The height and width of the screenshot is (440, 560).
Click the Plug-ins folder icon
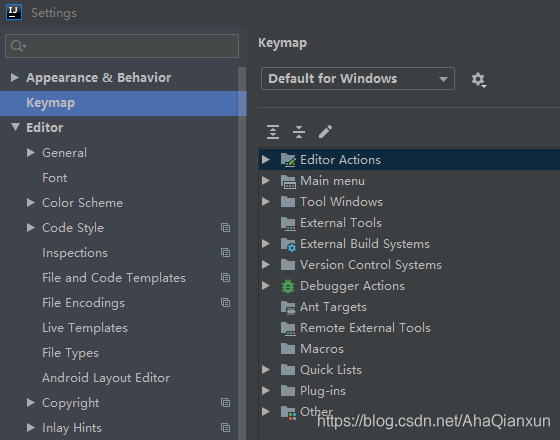point(288,391)
